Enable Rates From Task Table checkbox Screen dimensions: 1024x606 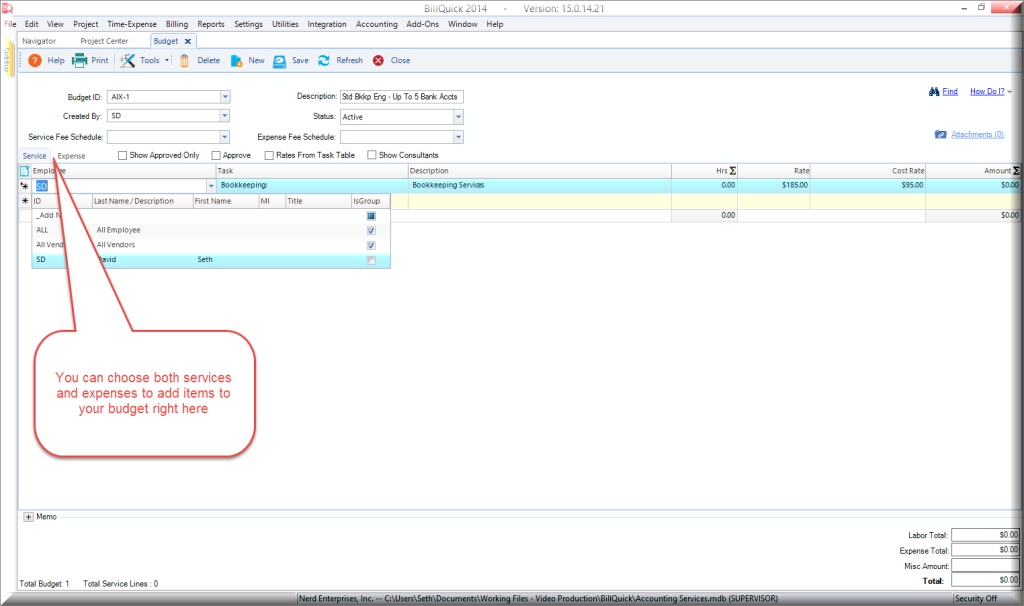[x=268, y=155]
